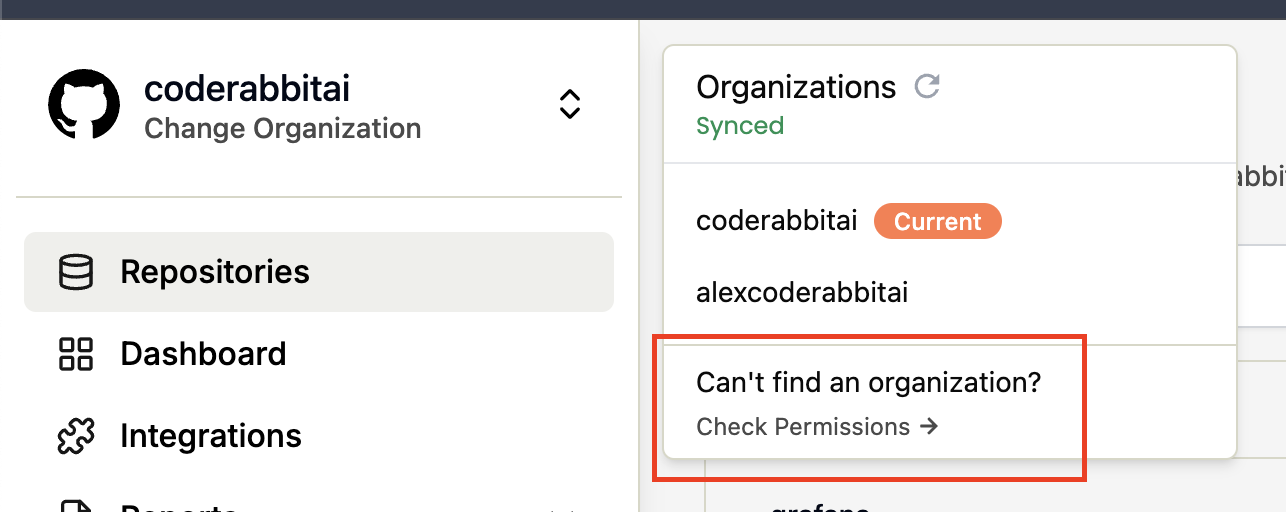Image resolution: width=1286 pixels, height=512 pixels.
Task: Click the Integrations puzzle icon
Action: point(77,436)
